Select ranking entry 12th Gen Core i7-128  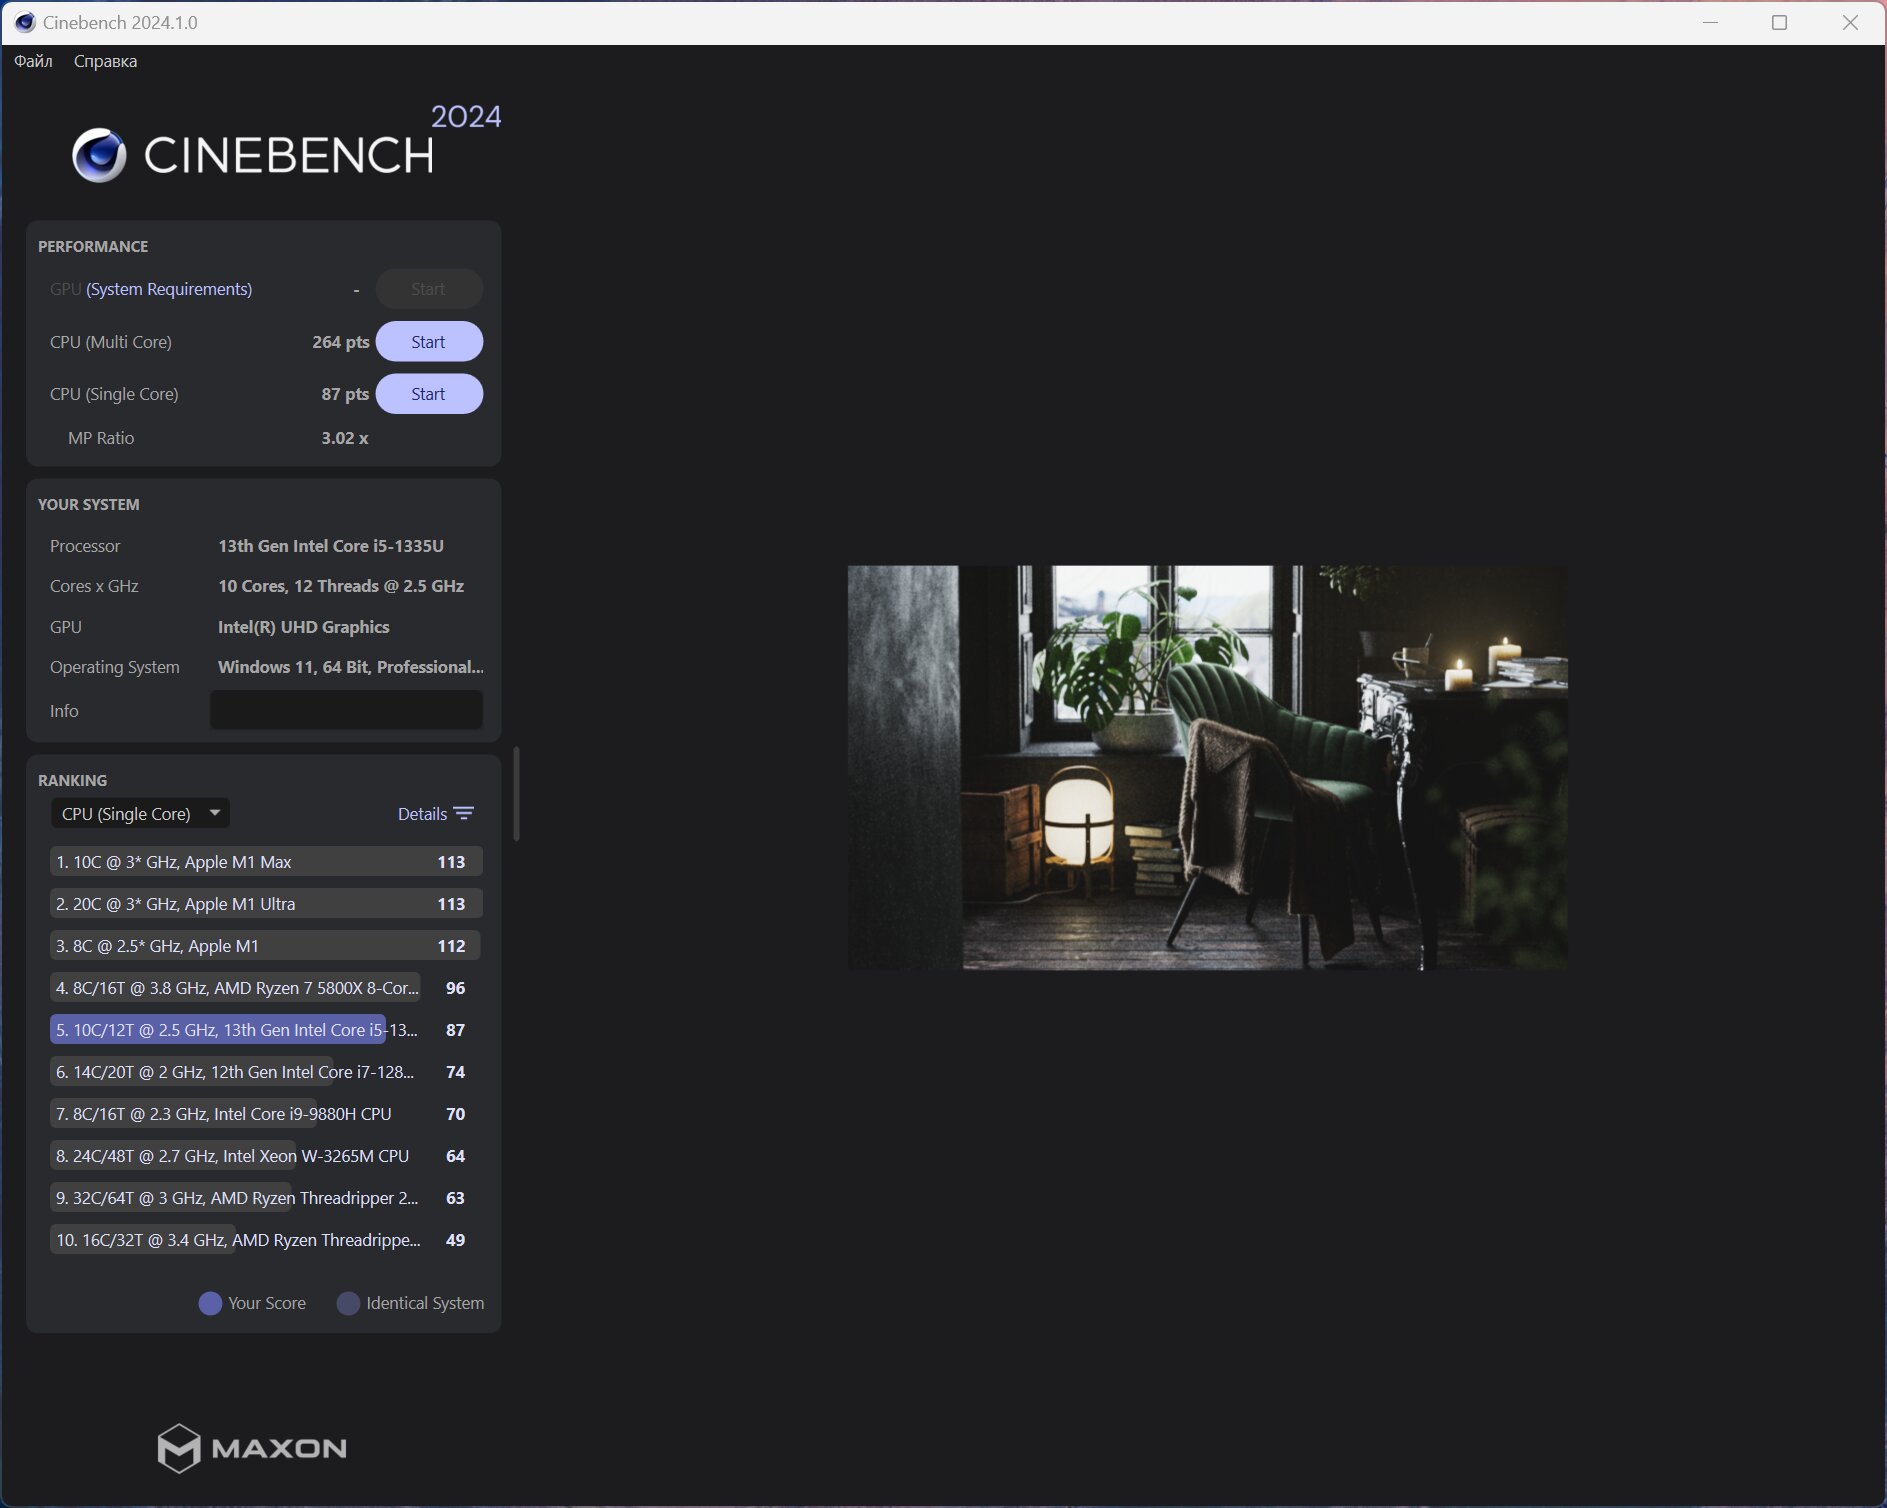tap(266, 1072)
